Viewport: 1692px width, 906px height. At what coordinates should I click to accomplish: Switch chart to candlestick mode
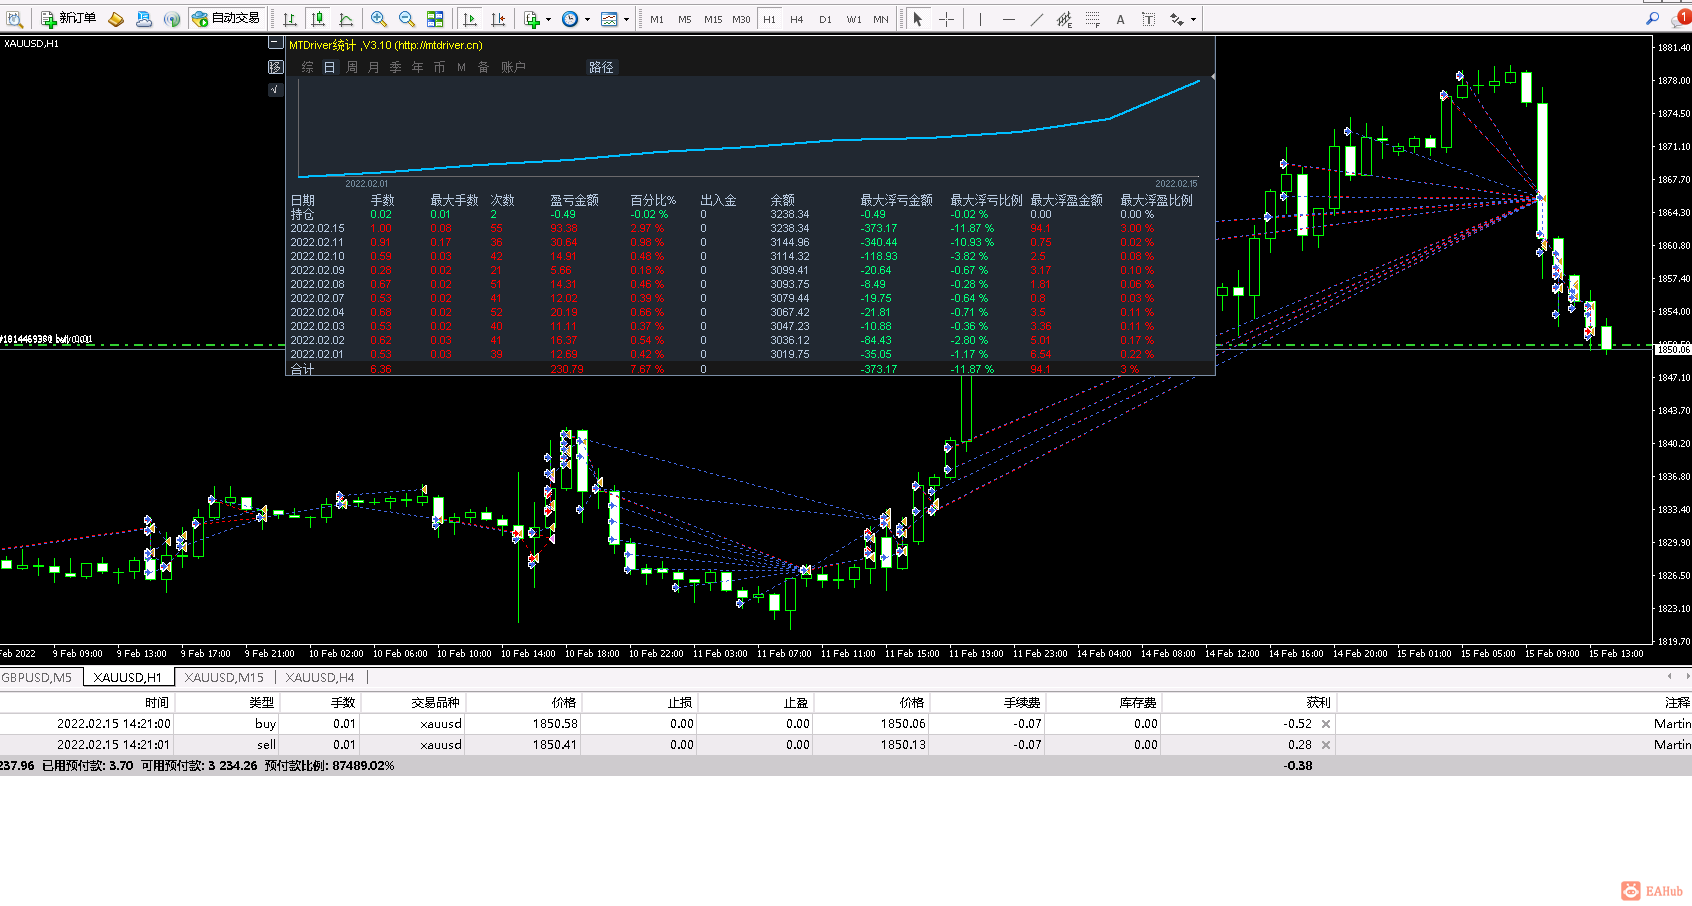click(318, 18)
